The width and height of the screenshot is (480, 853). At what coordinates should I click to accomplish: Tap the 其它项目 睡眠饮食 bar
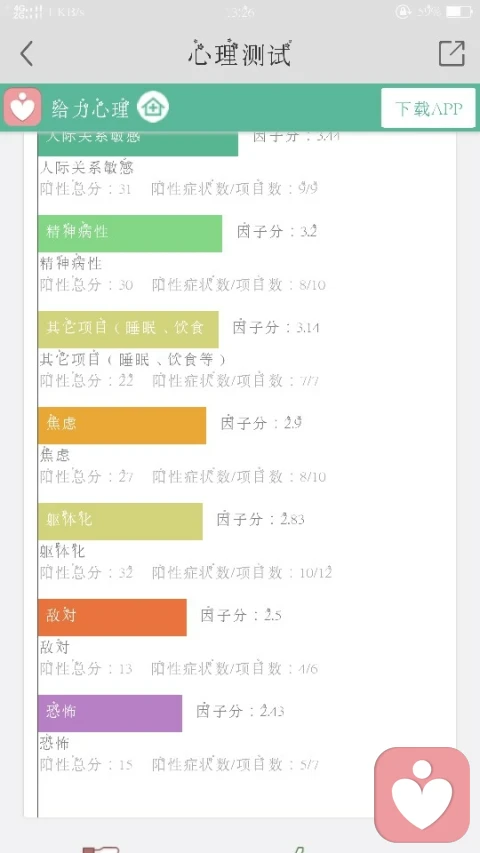128,329
